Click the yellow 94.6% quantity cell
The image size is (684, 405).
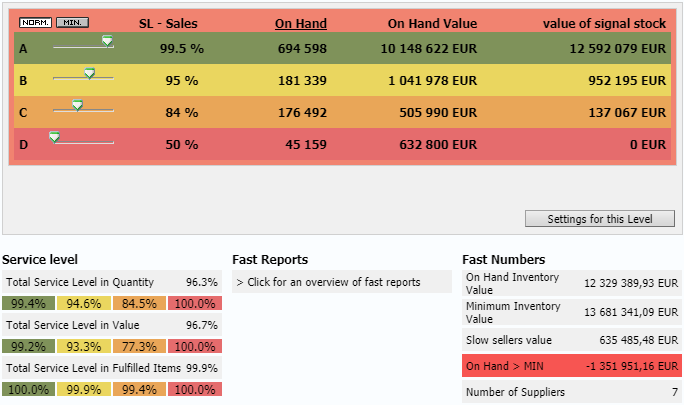pyautogui.click(x=84, y=303)
